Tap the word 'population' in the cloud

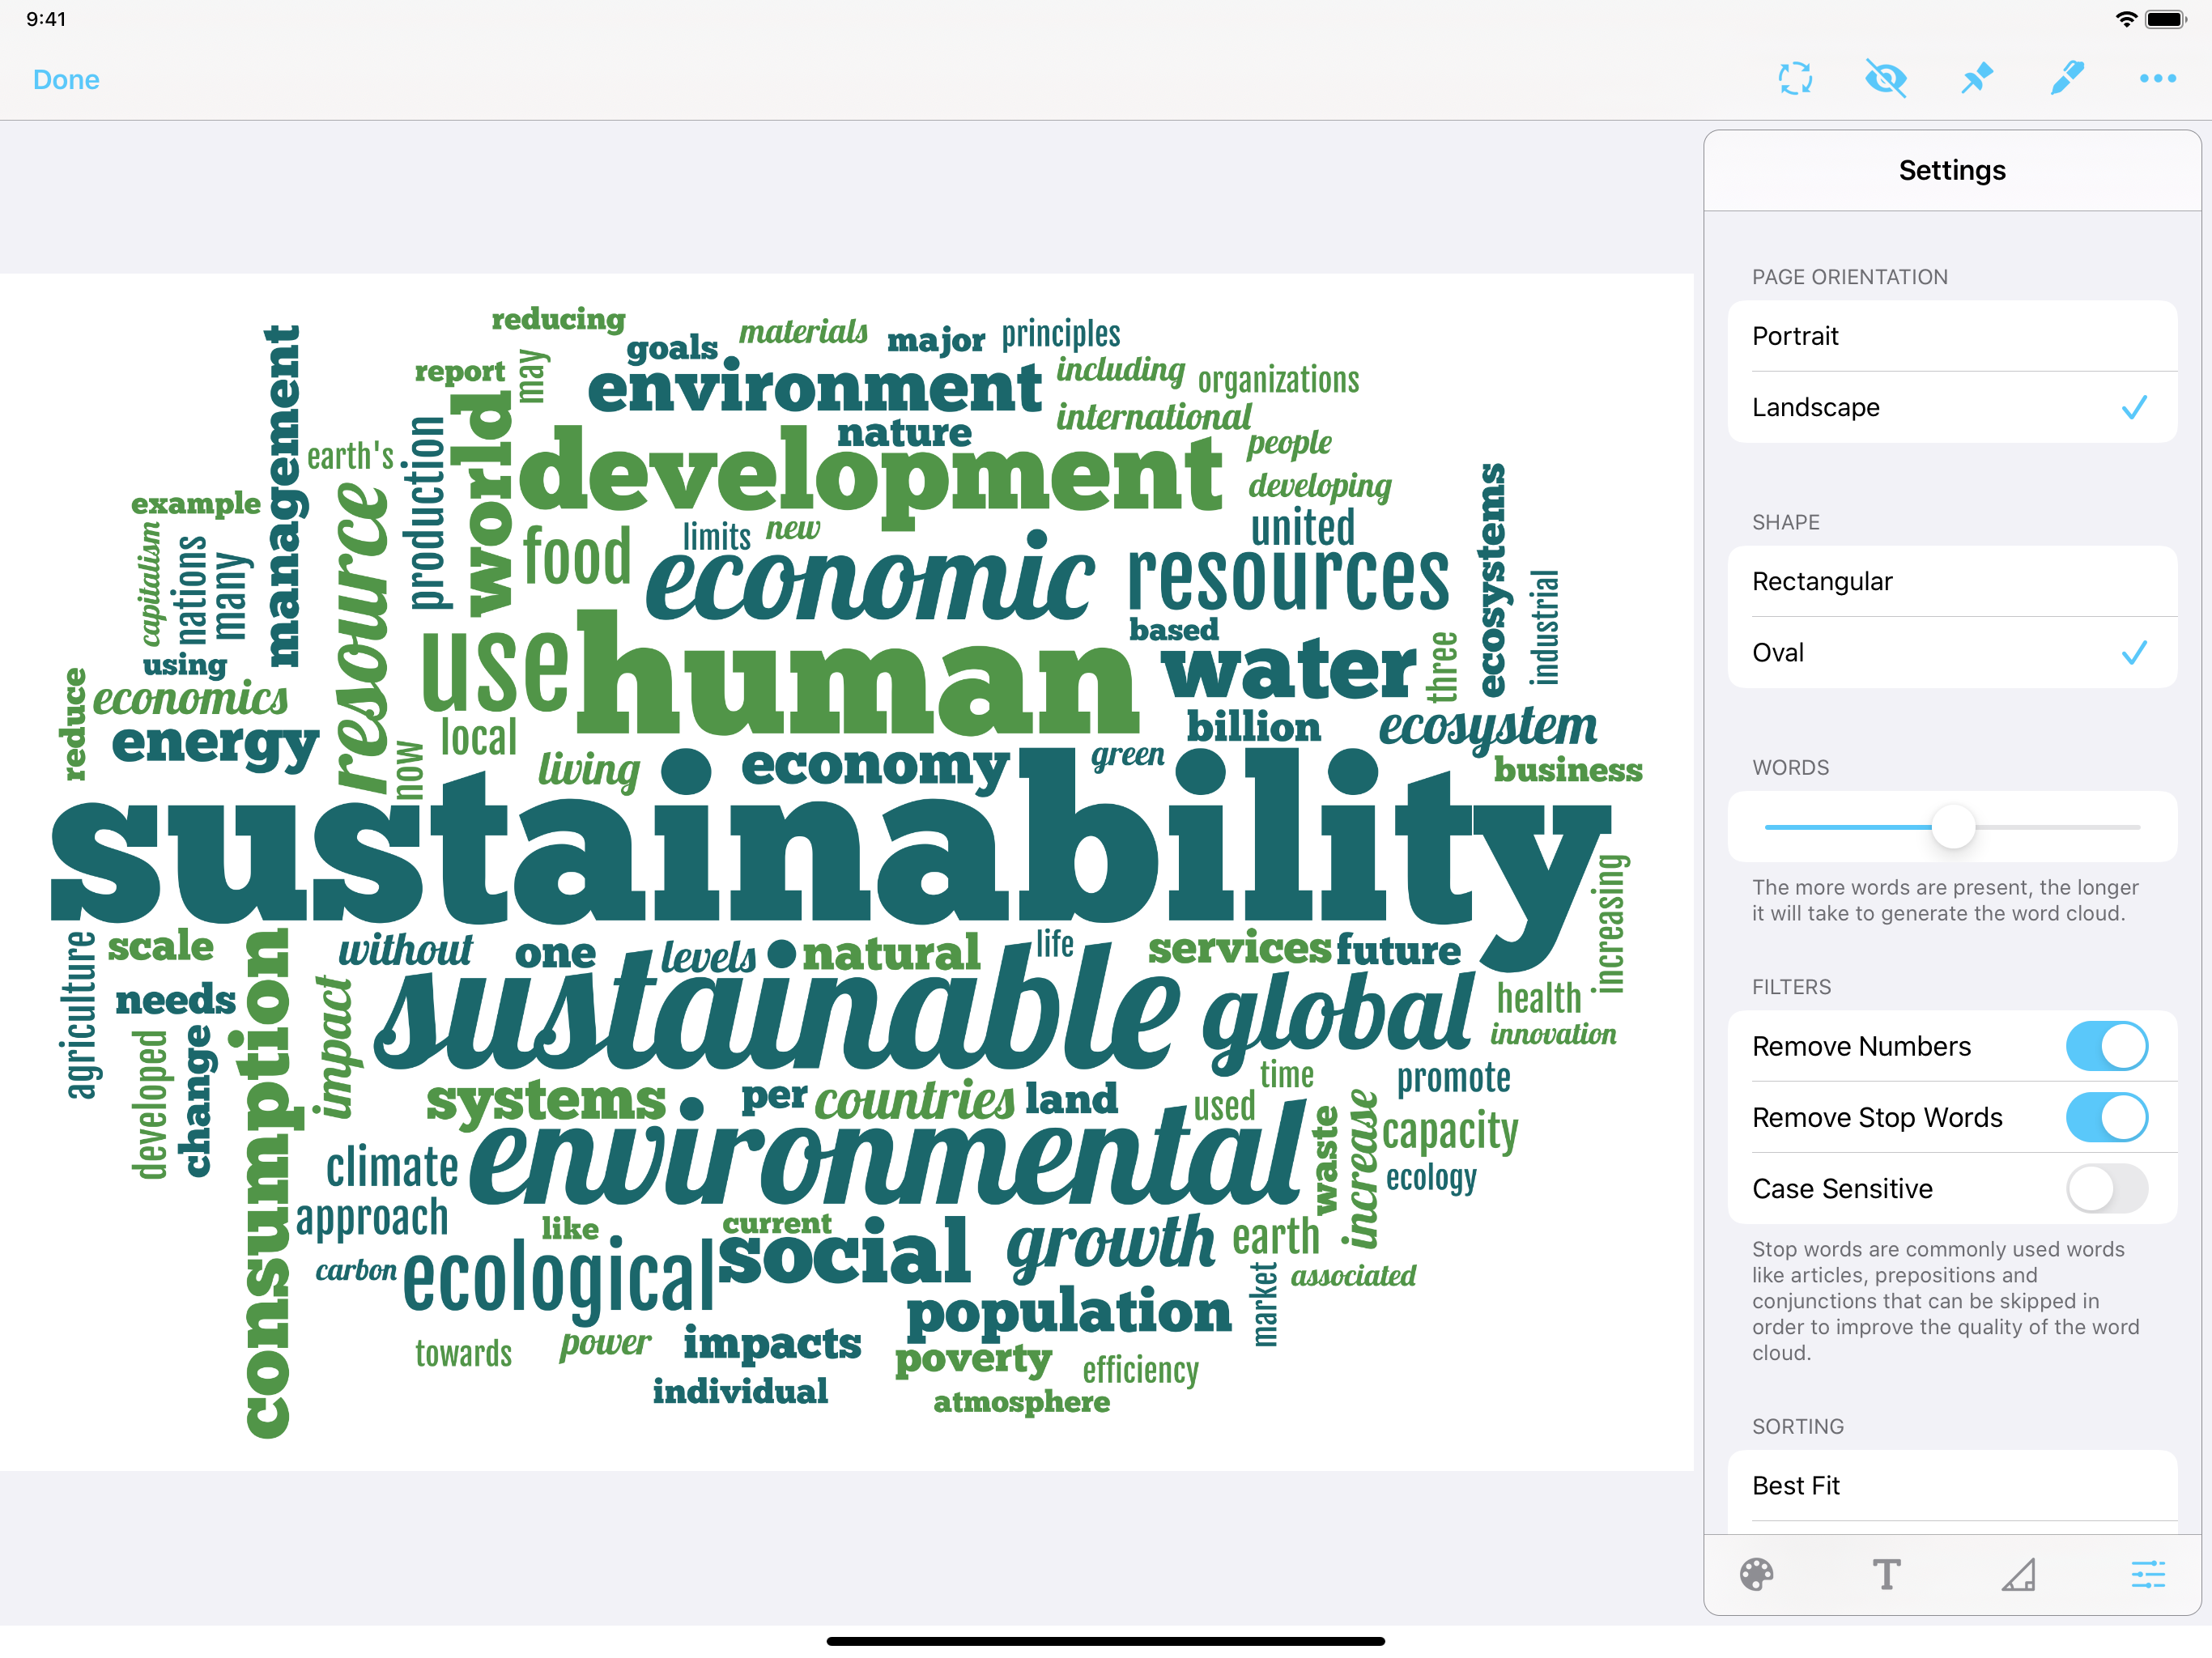tap(1068, 1312)
